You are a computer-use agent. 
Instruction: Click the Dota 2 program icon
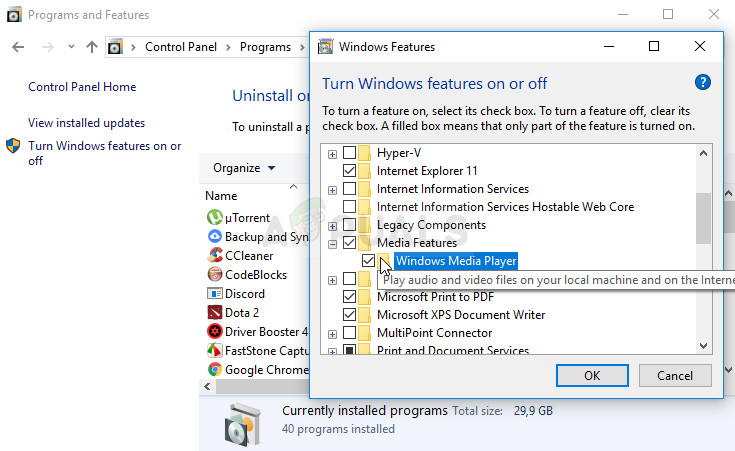[x=214, y=312]
